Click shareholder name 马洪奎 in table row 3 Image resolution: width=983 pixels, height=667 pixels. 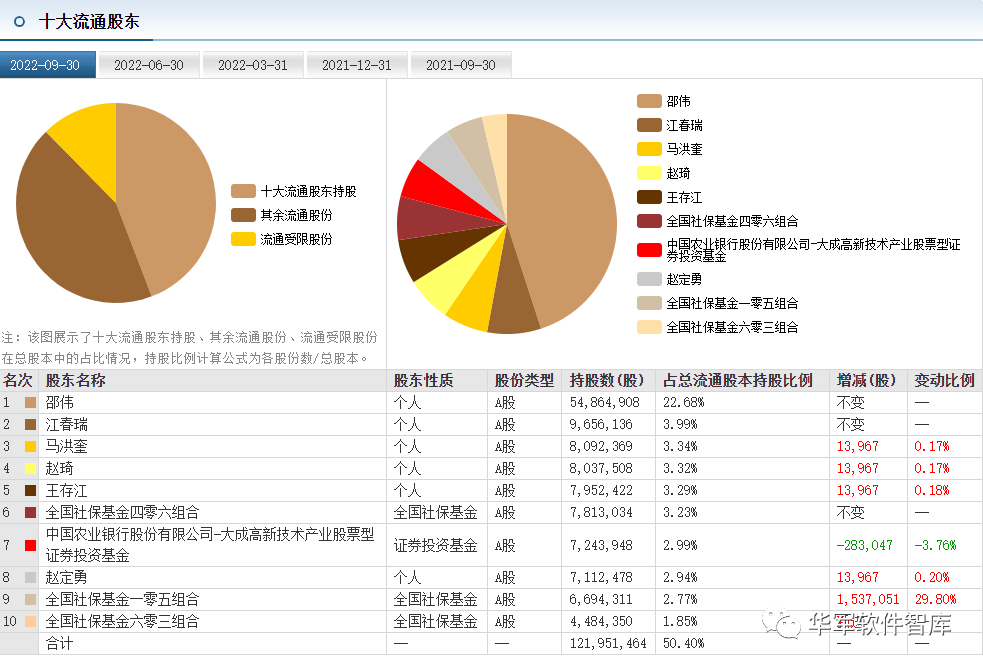(x=66, y=446)
